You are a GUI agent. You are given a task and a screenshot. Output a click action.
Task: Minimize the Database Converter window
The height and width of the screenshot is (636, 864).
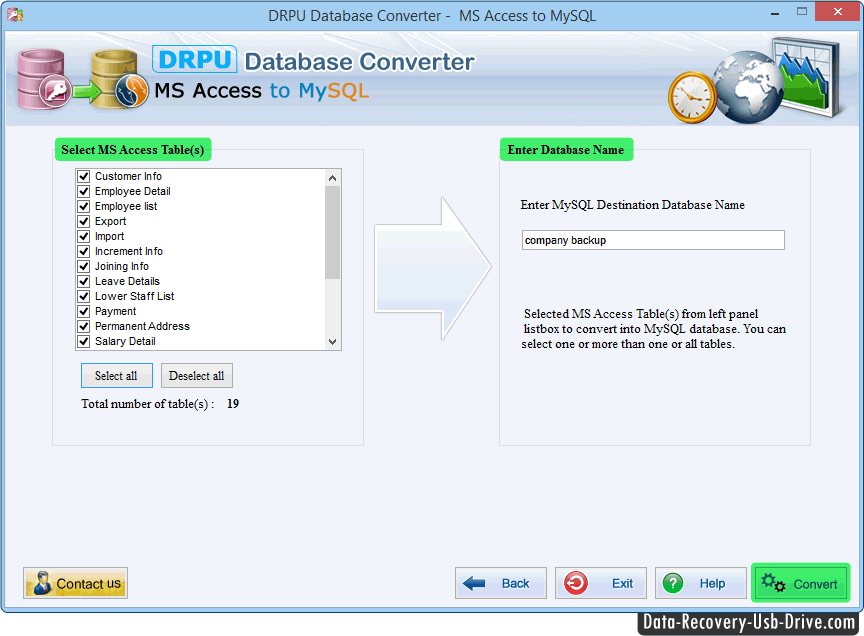(x=775, y=12)
